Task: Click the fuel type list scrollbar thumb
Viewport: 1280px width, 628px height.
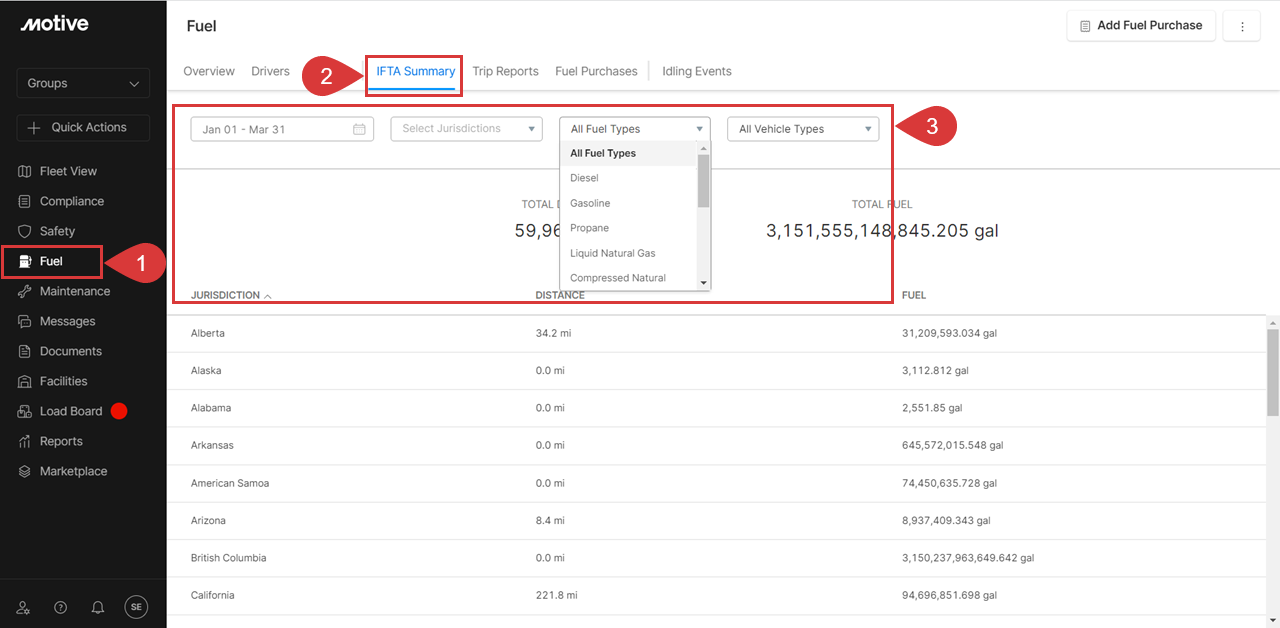Action: (703, 180)
